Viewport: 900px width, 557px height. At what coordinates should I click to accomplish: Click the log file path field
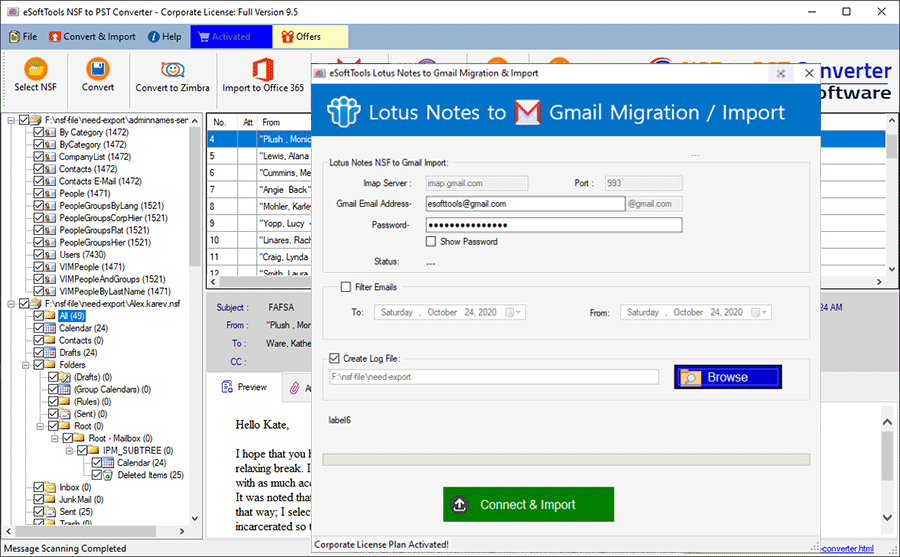click(494, 377)
